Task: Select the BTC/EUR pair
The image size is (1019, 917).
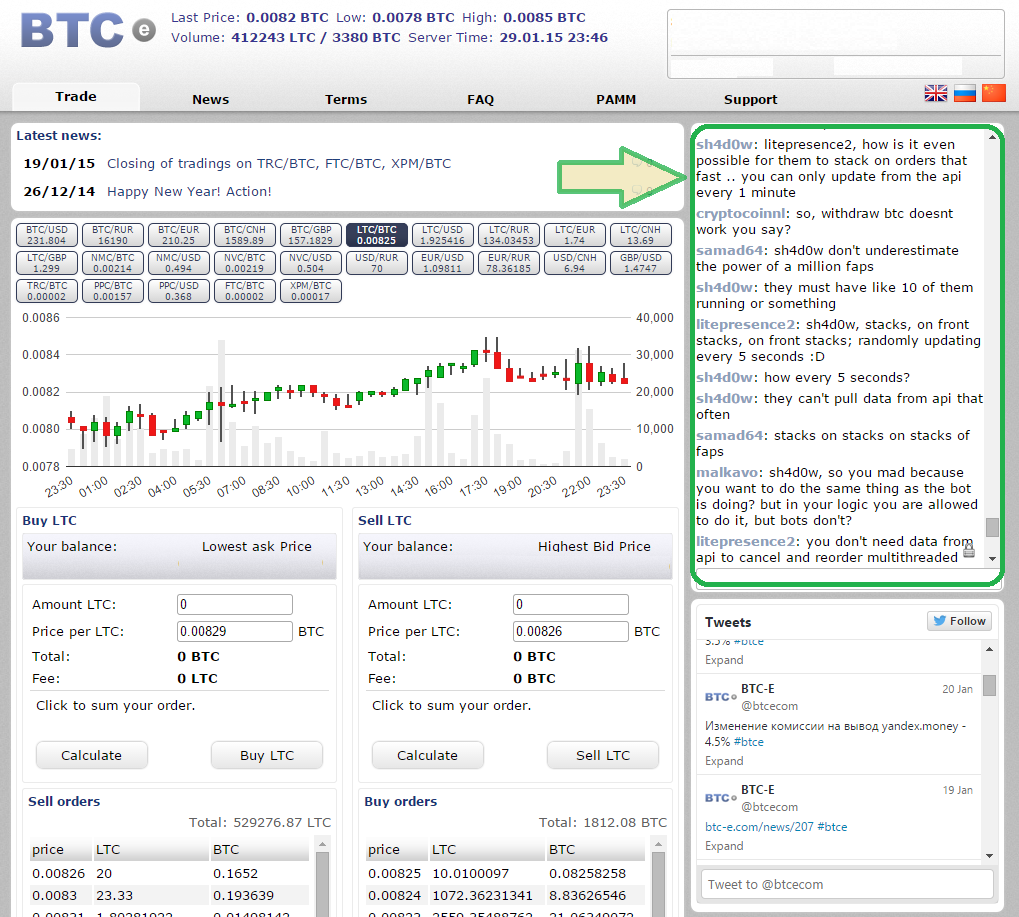Action: pyautogui.click(x=179, y=235)
